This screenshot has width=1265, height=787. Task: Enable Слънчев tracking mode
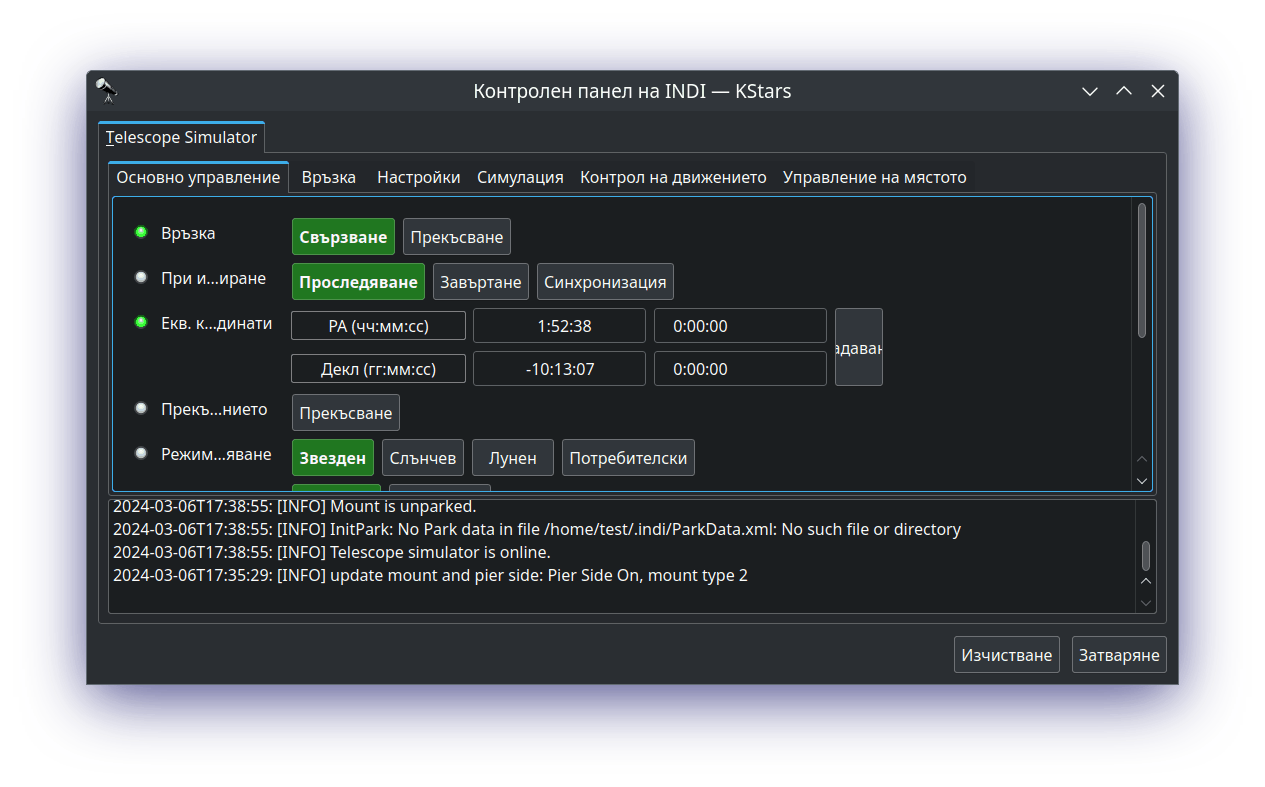point(423,458)
